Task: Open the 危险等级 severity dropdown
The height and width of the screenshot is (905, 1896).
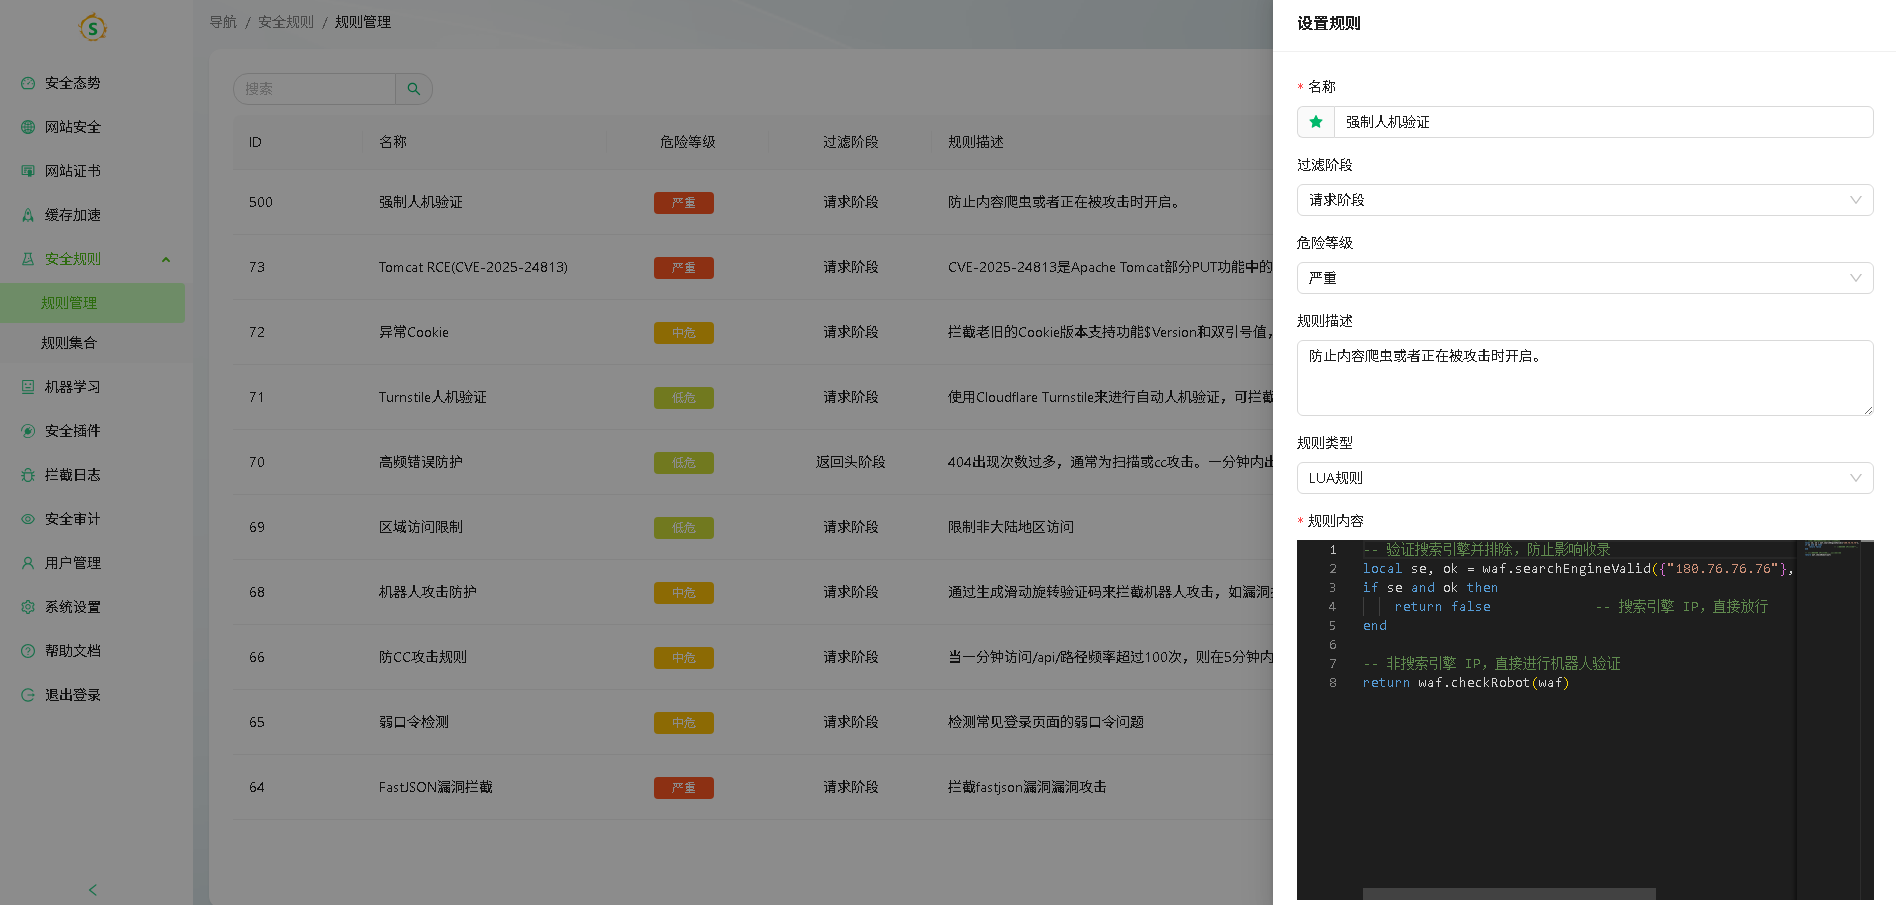Action: click(x=1583, y=278)
